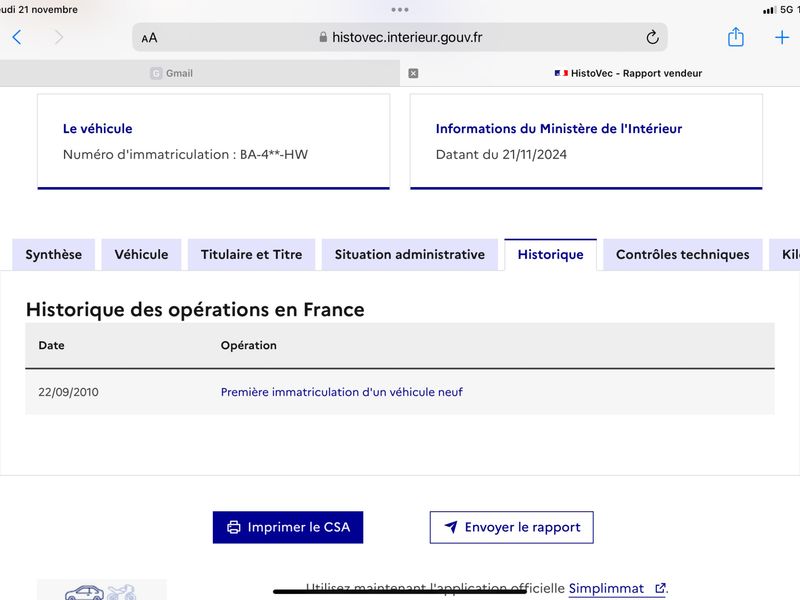800x600 pixels.
Task: Open the Simplimmat external link
Action: [x=617, y=588]
